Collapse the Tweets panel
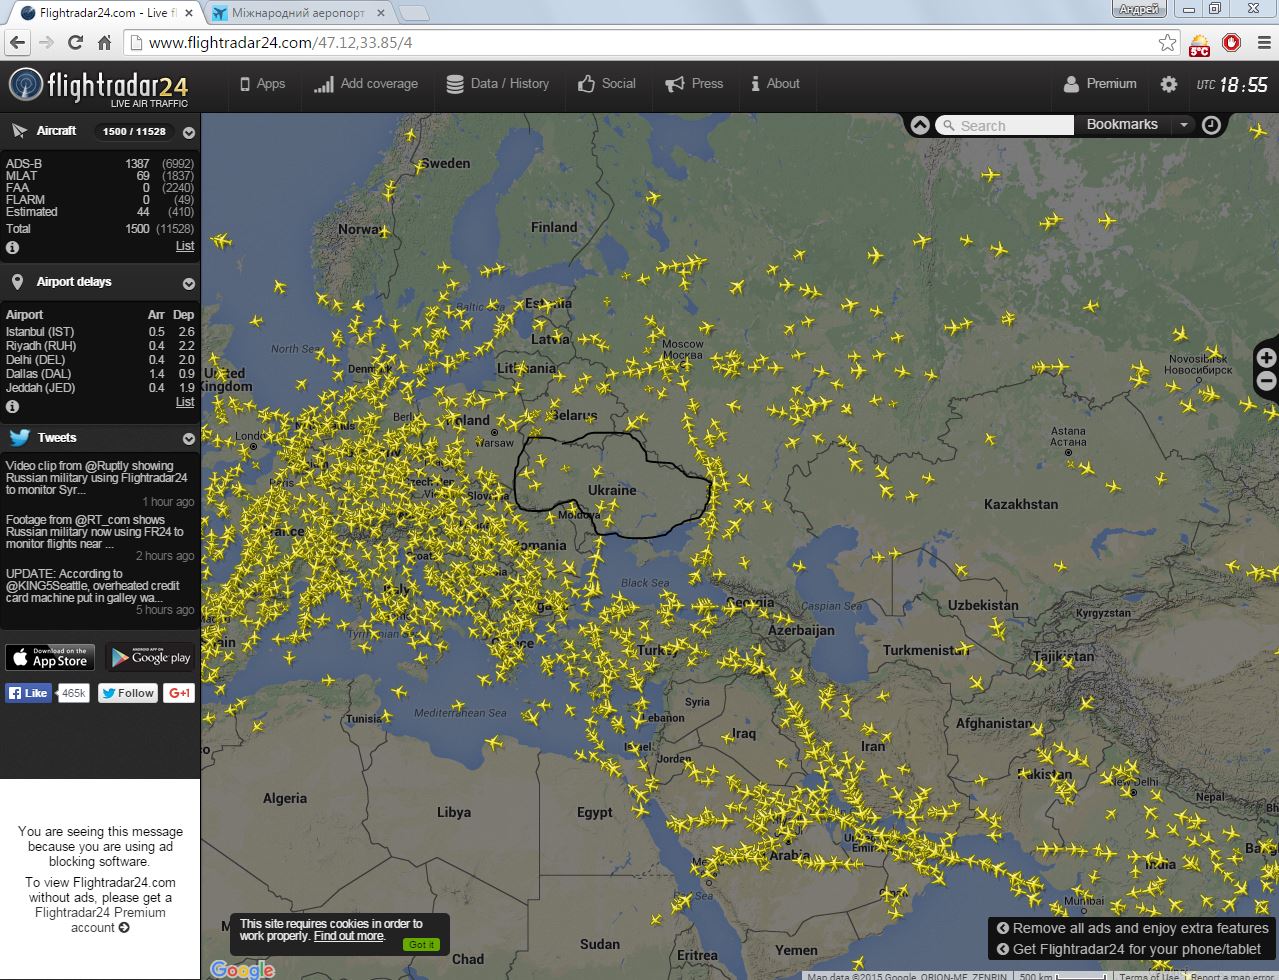This screenshot has height=980, width=1279. (x=188, y=439)
